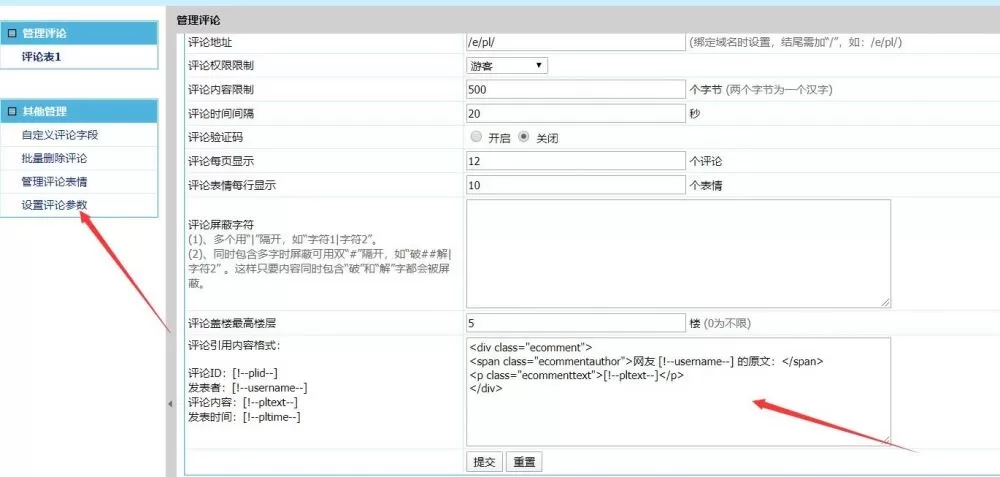Click the 发表者：[!--username--] line

tap(248, 388)
